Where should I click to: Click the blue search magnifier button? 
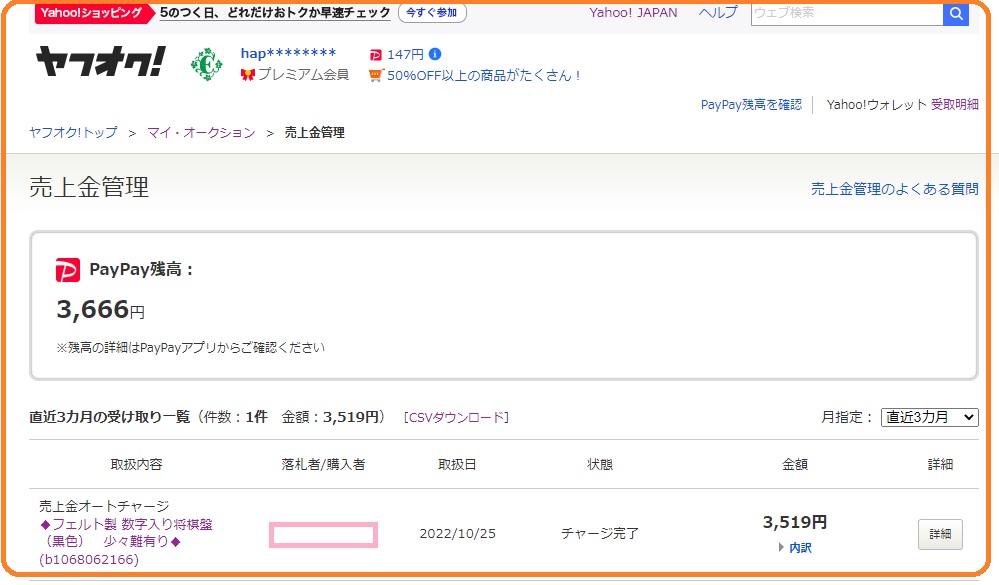[956, 13]
